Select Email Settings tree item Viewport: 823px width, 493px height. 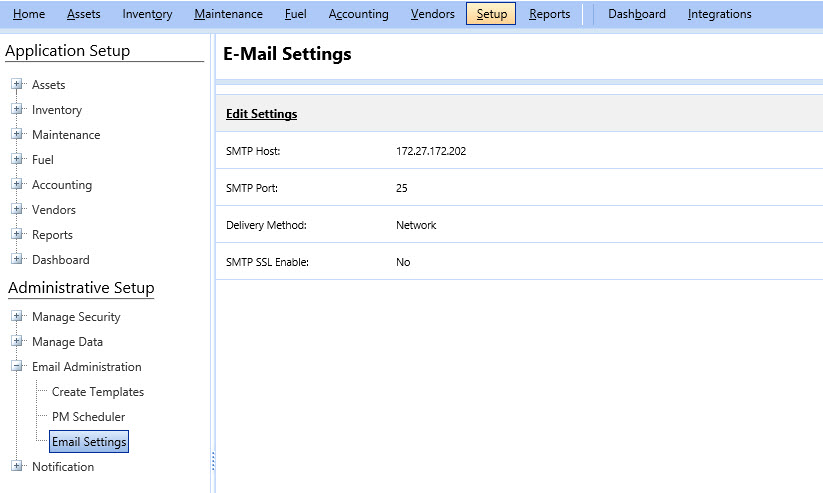click(89, 442)
